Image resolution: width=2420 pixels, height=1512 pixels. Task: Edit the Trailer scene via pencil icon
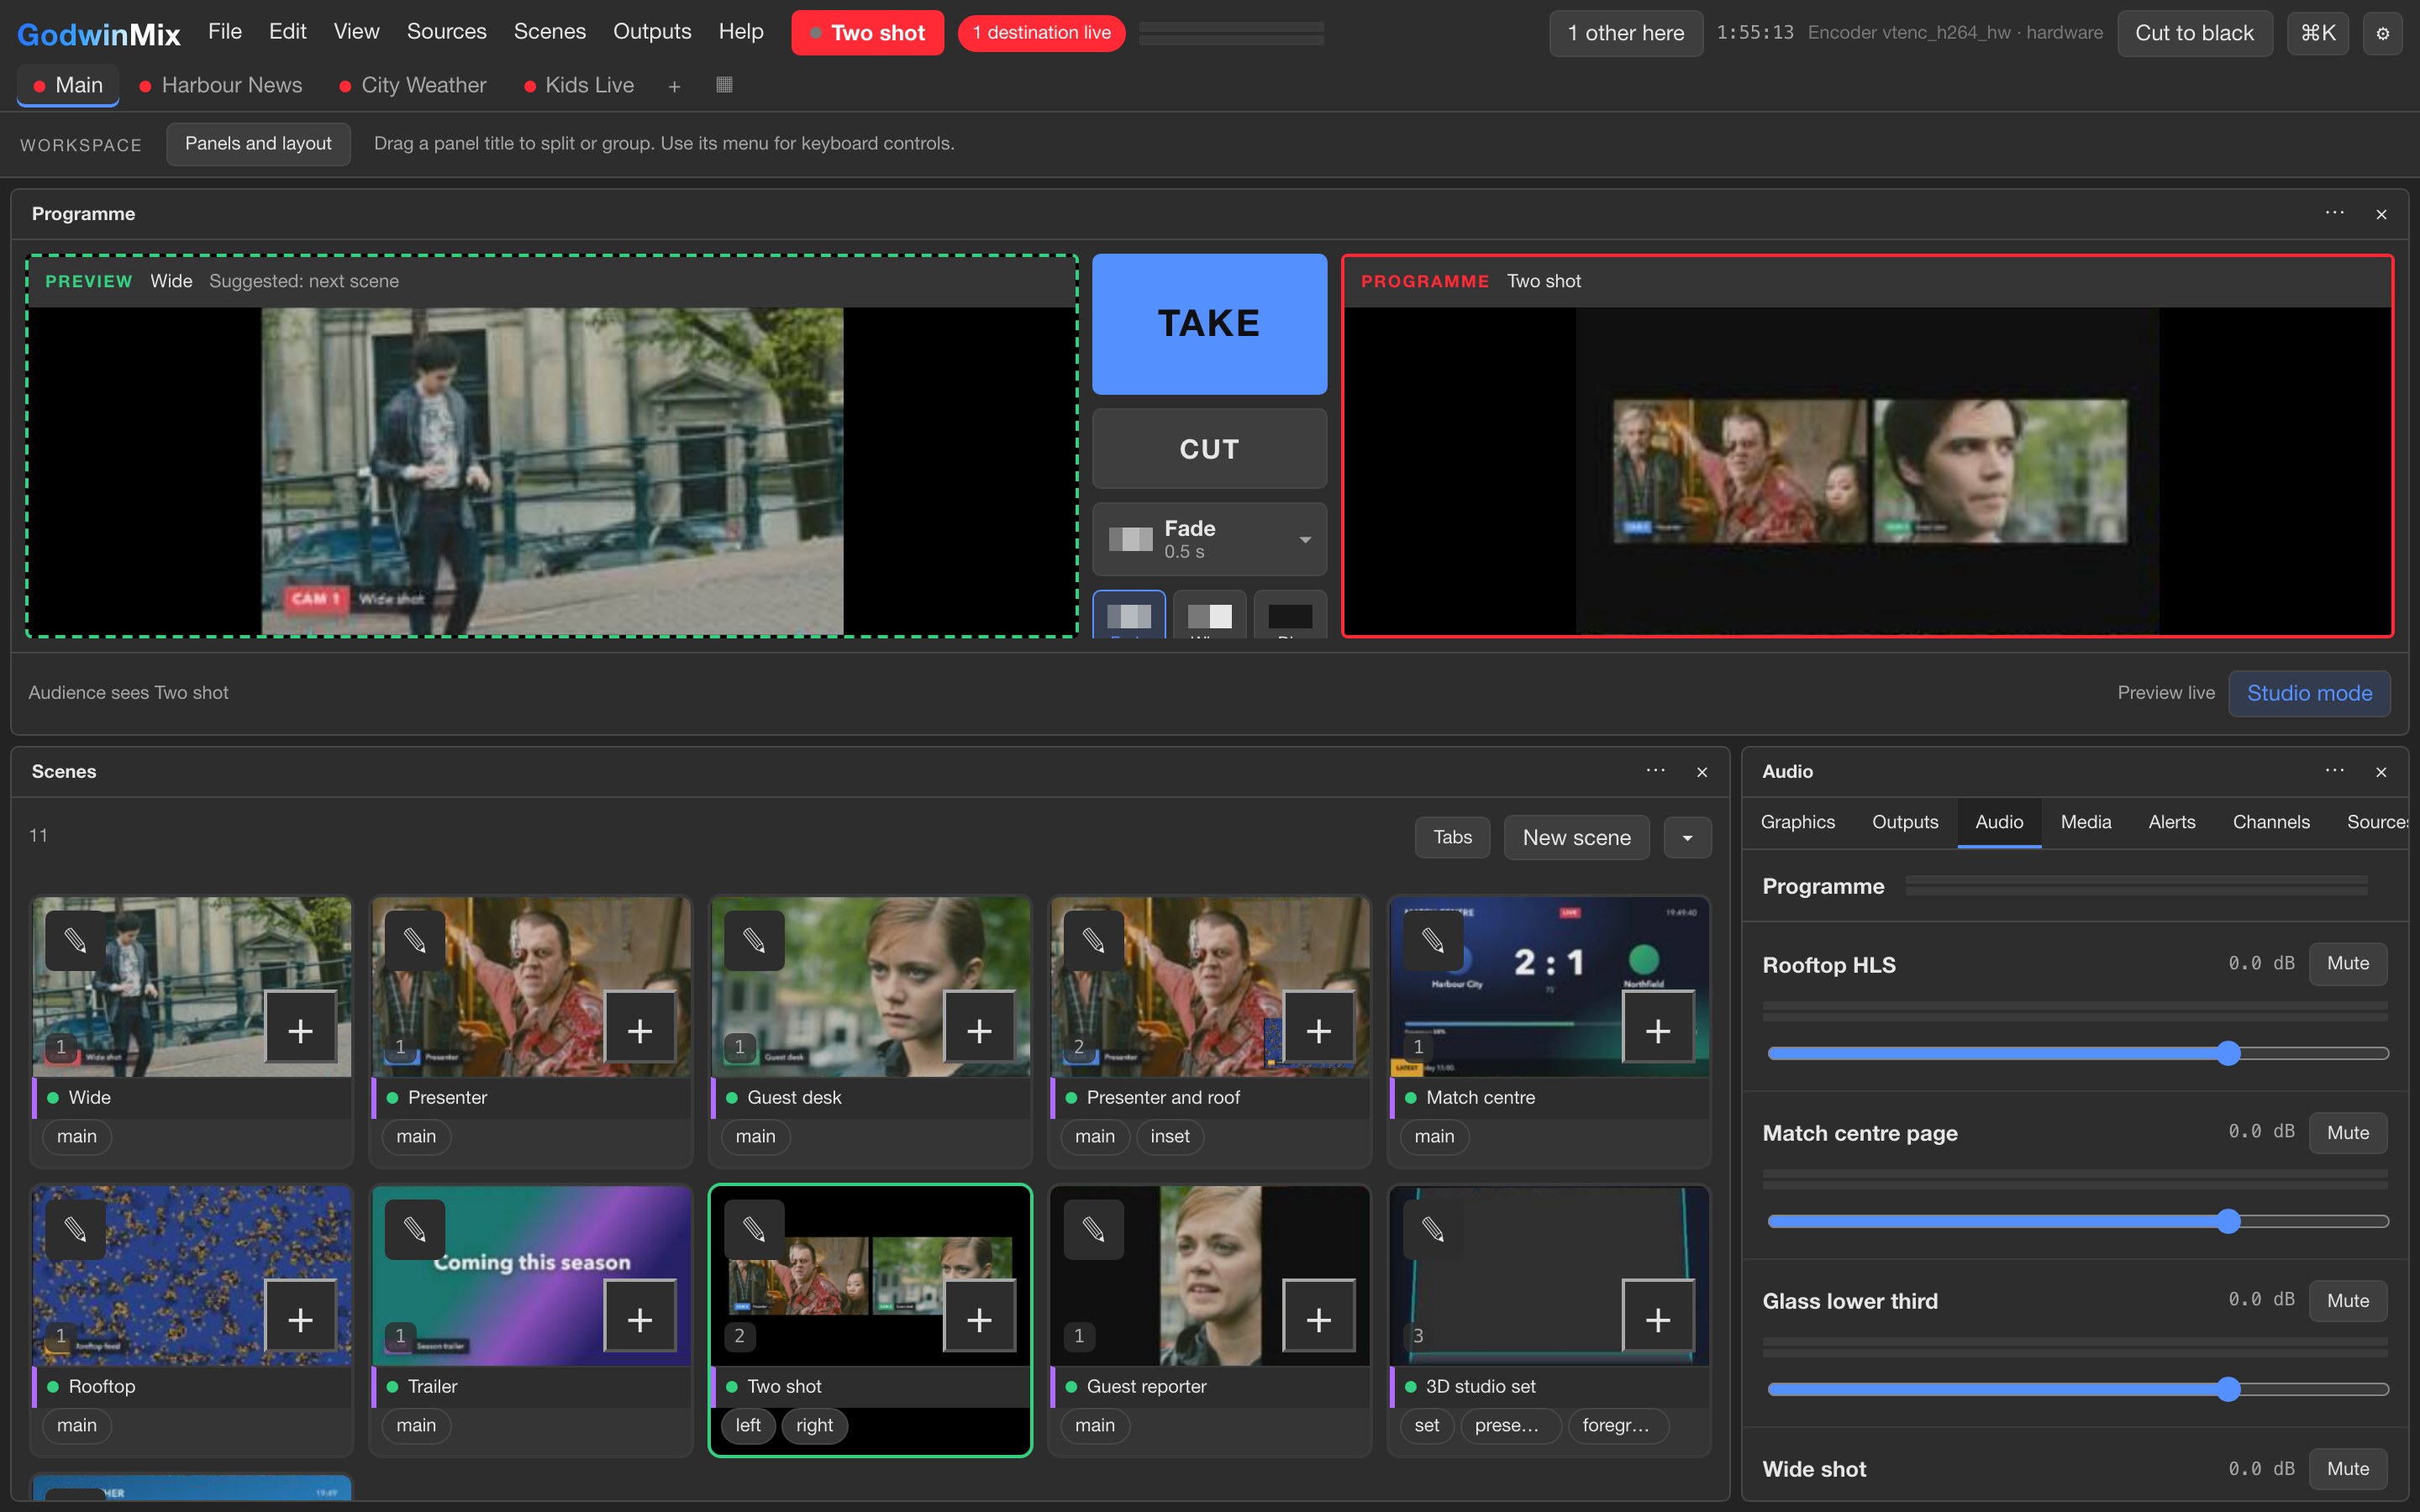[x=414, y=1229]
